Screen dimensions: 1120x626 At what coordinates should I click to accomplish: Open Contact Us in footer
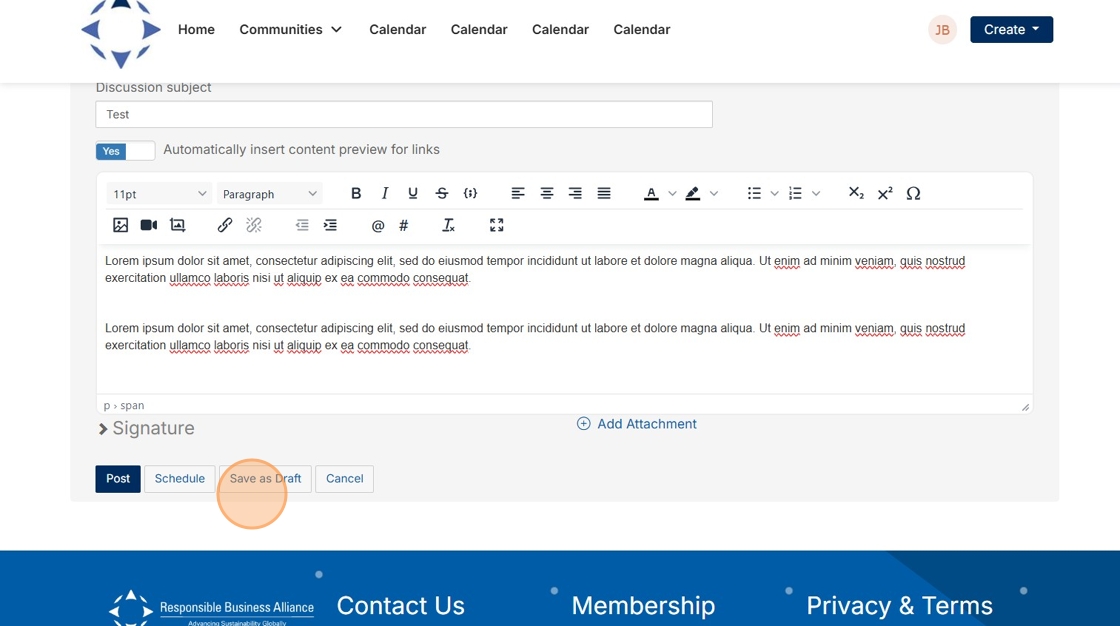[401, 606]
